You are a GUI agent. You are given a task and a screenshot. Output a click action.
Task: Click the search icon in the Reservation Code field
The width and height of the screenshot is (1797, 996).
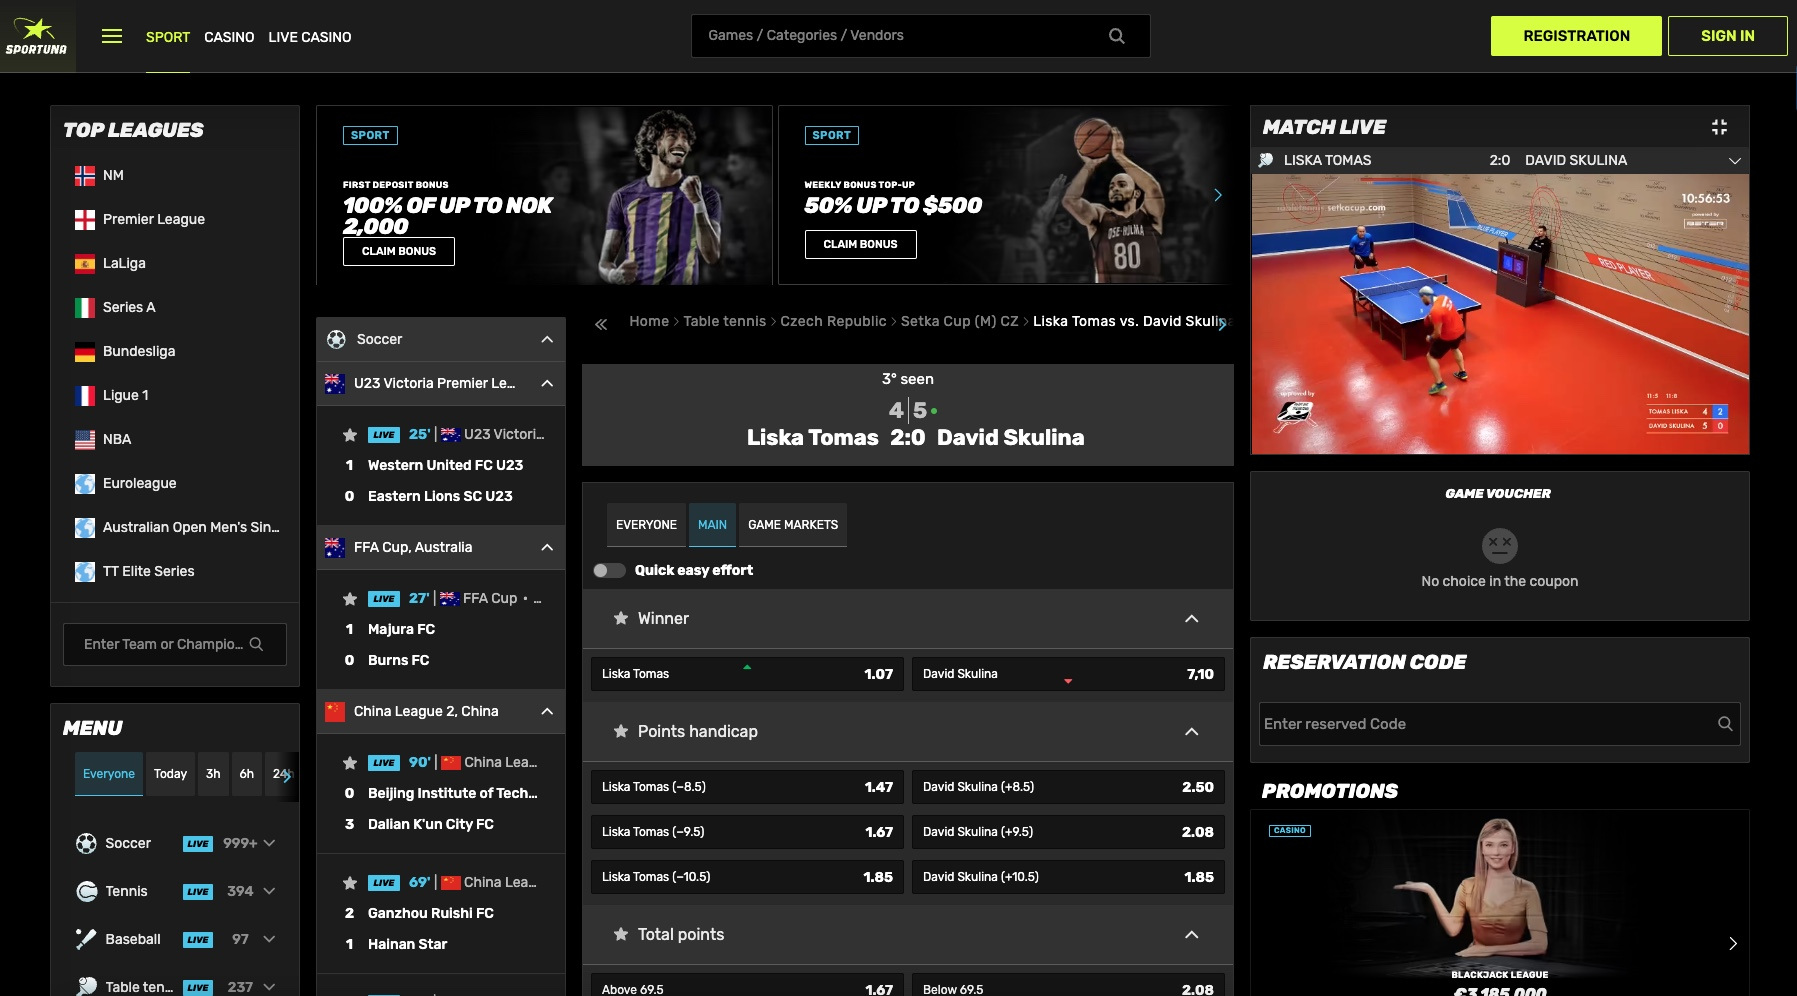[x=1725, y=723]
